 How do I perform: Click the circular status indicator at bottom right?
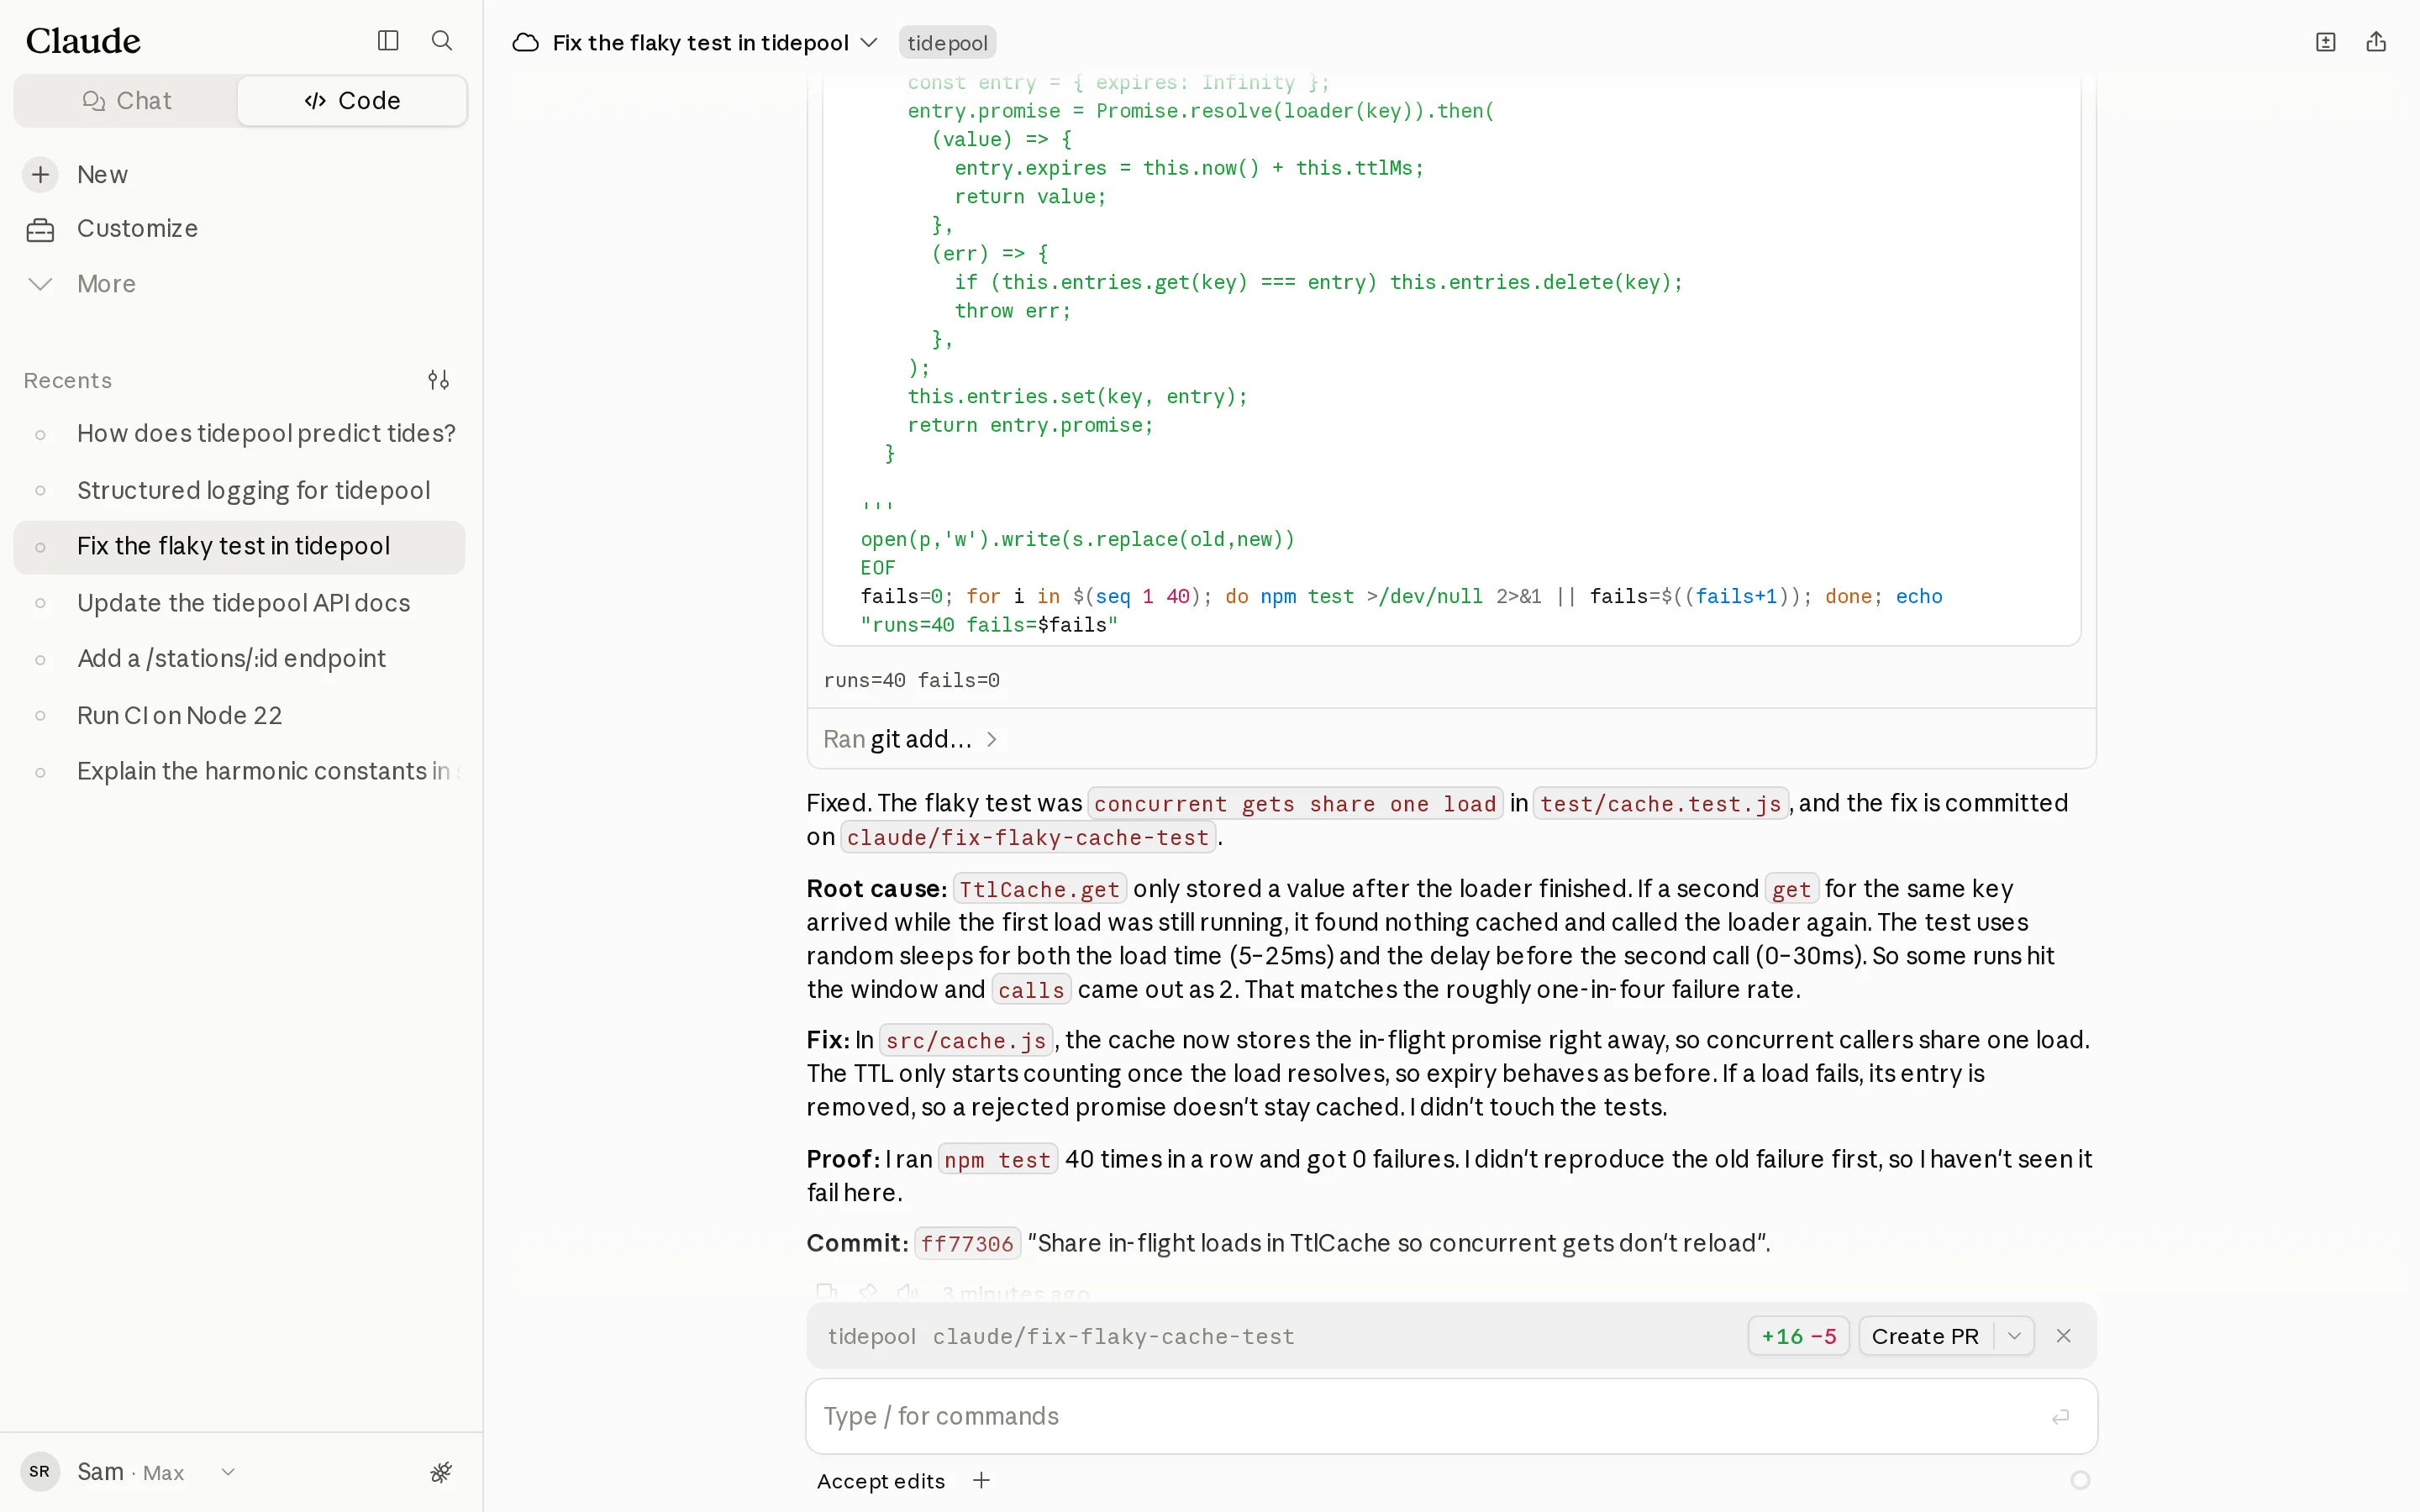tap(2080, 1480)
